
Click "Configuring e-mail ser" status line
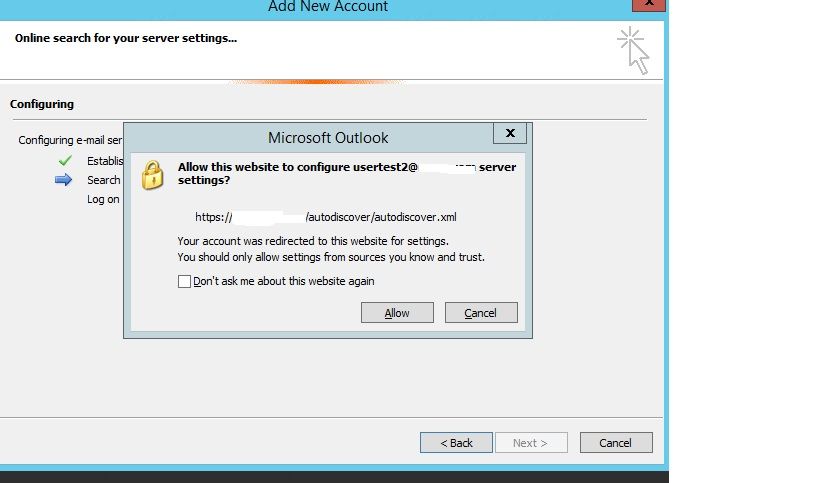click(70, 140)
